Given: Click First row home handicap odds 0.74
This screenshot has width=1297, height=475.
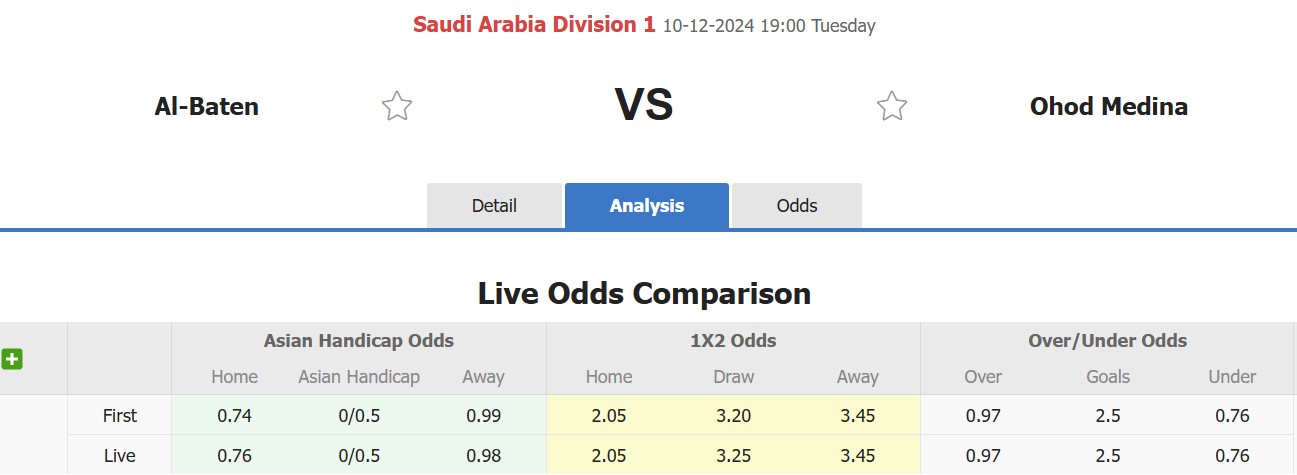Looking at the screenshot, I should click(234, 416).
